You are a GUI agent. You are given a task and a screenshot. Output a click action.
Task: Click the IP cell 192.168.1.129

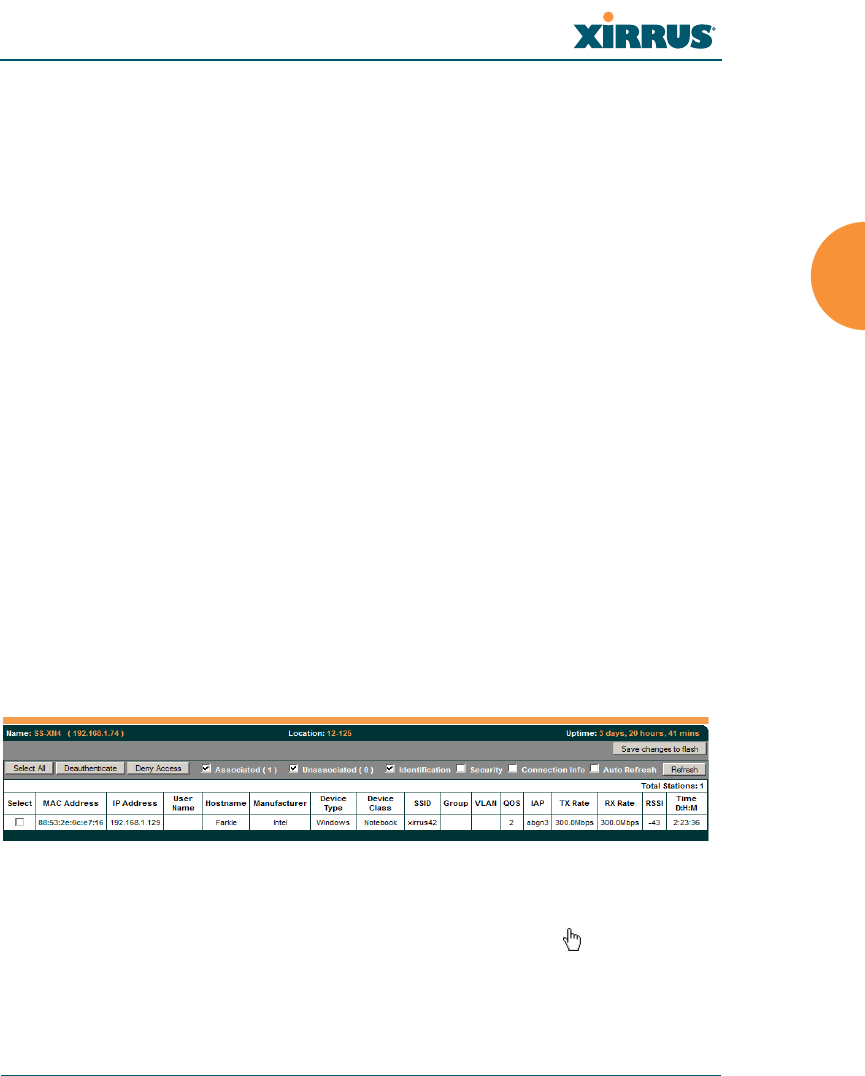(135, 822)
